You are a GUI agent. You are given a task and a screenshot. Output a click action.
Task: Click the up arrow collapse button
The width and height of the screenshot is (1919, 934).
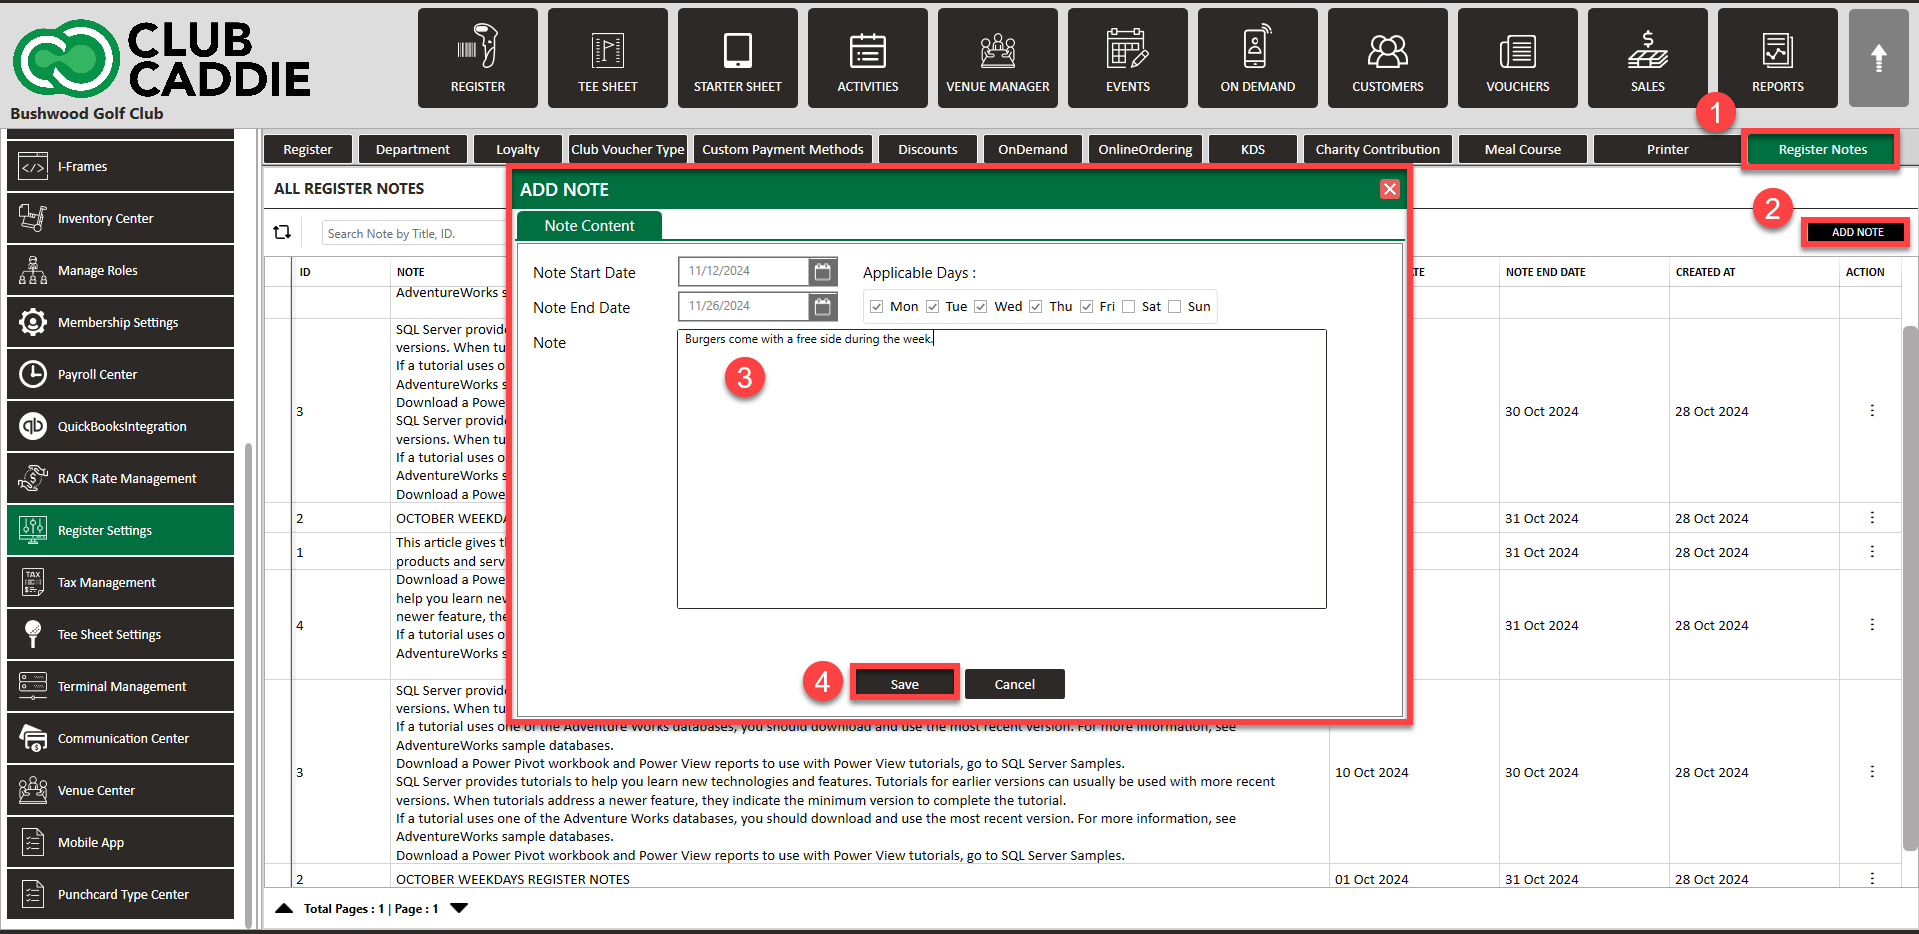tap(1879, 58)
